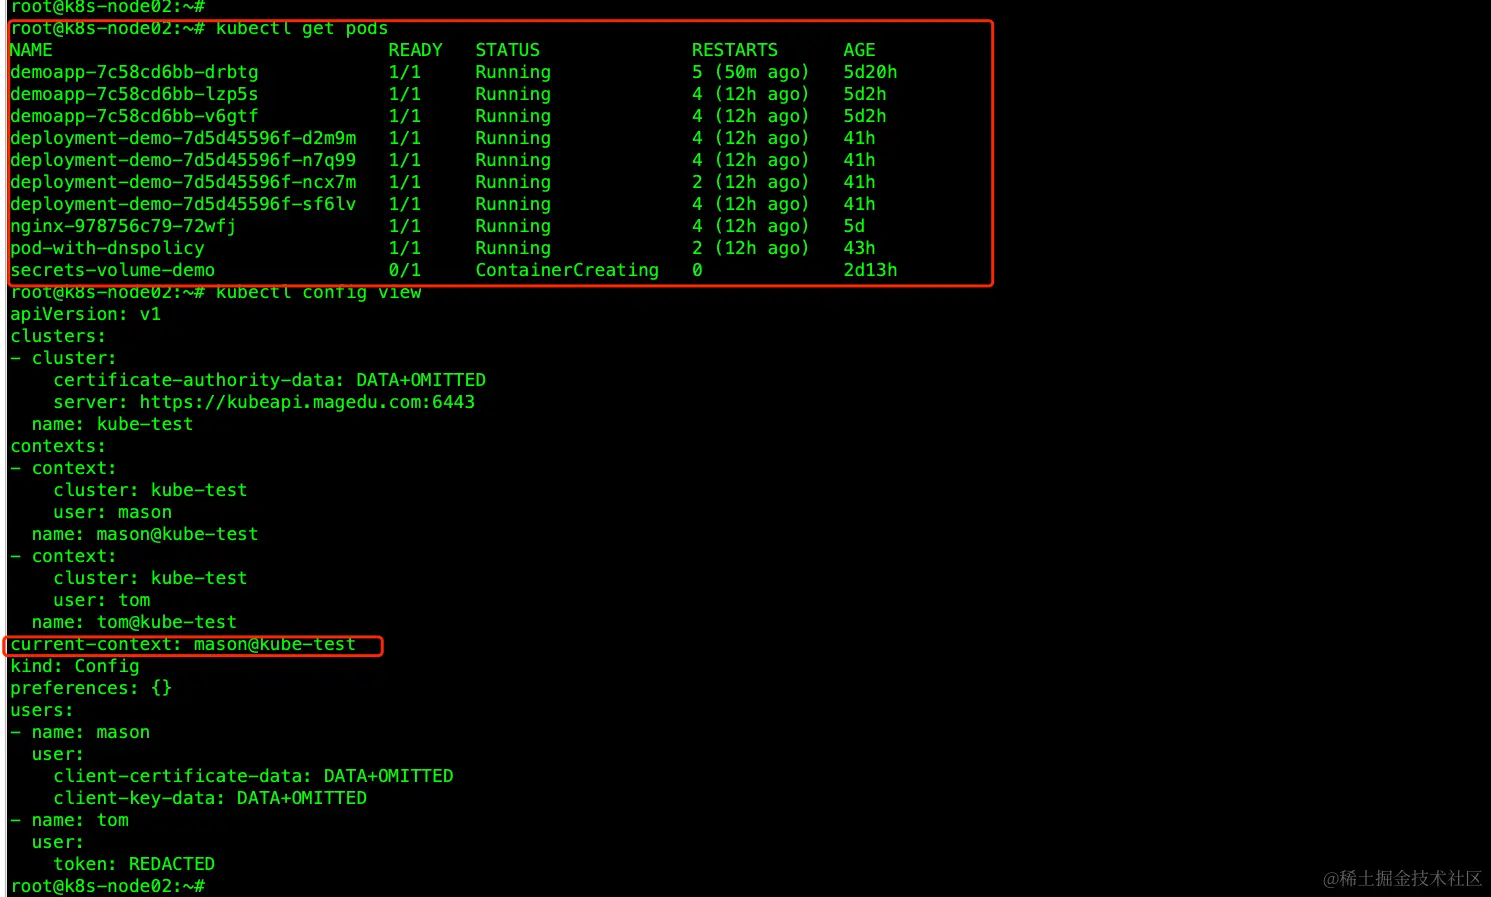Image resolution: width=1491 pixels, height=897 pixels.
Task: Click age value 43h
Action: pos(859,248)
